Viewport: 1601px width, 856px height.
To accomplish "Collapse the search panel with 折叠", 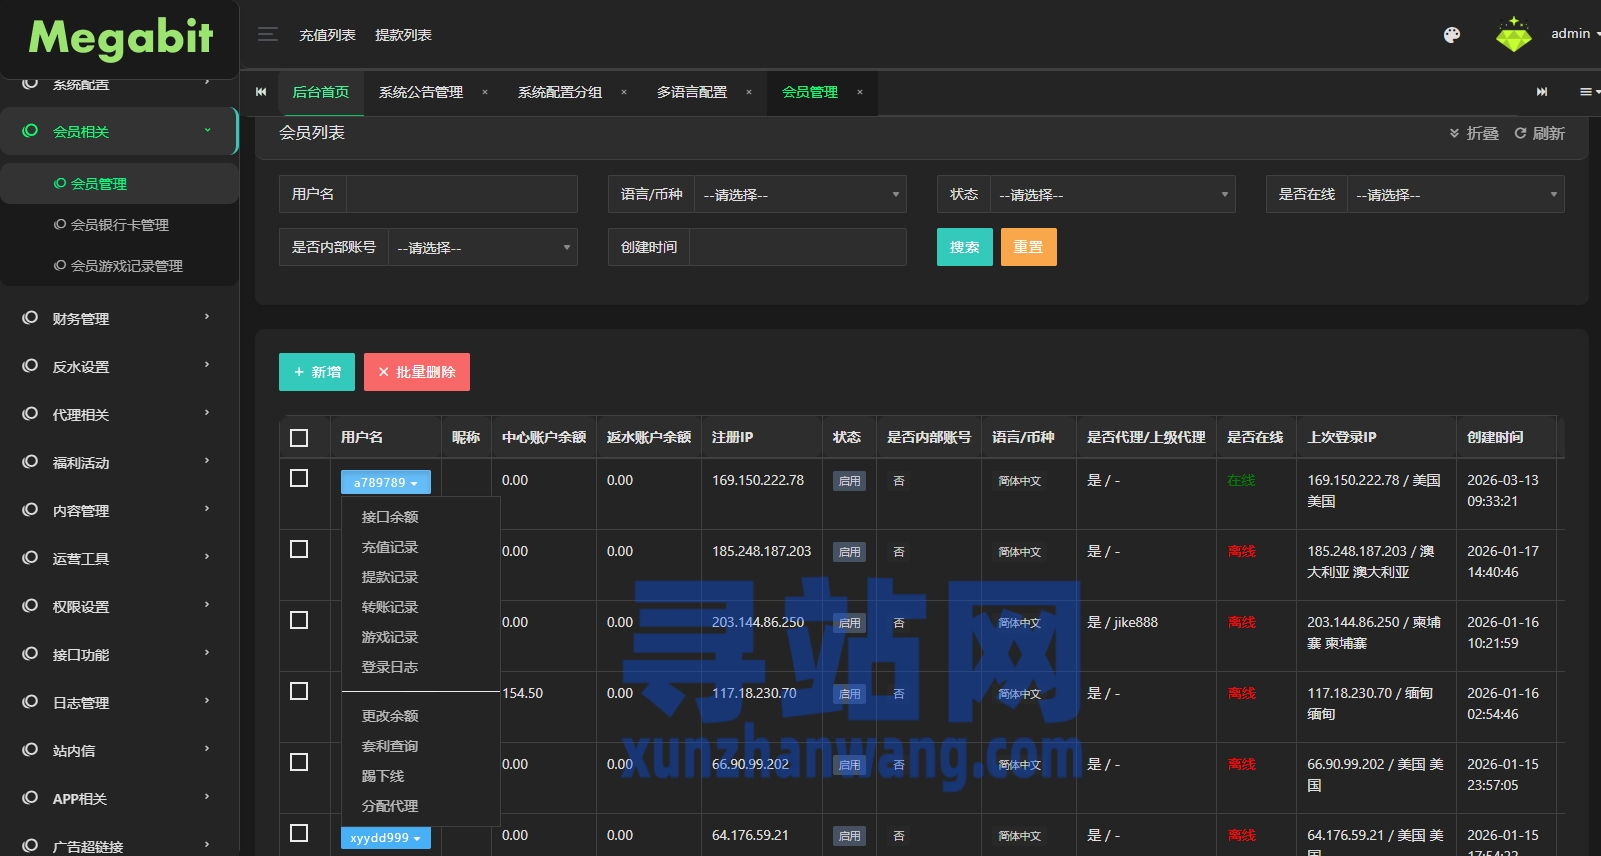I will tap(1474, 133).
